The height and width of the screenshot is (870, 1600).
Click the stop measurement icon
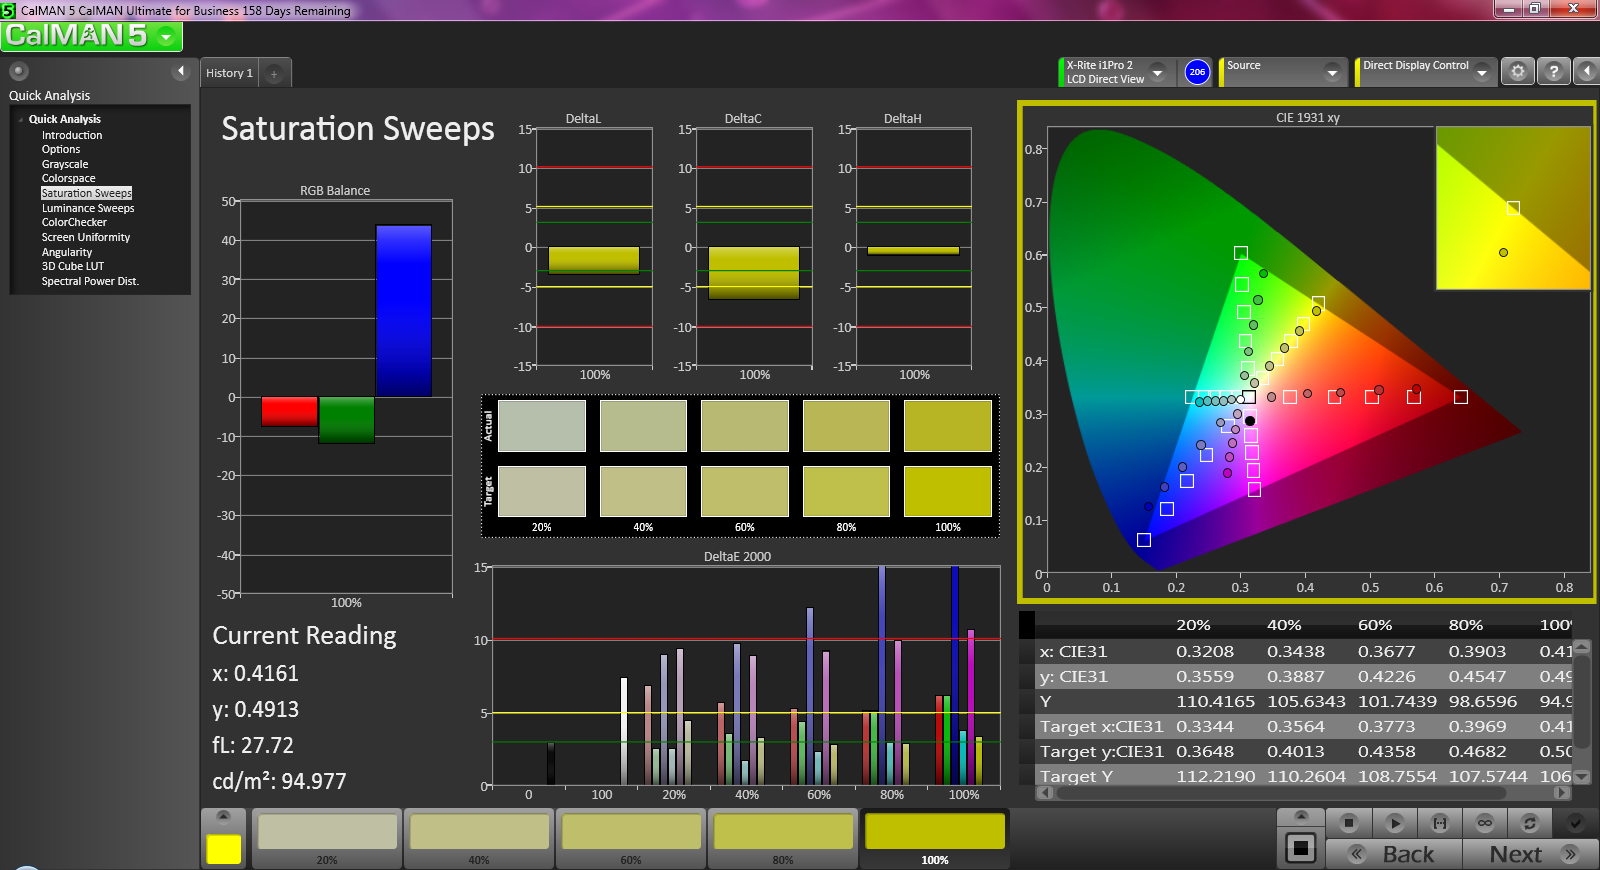[1348, 823]
